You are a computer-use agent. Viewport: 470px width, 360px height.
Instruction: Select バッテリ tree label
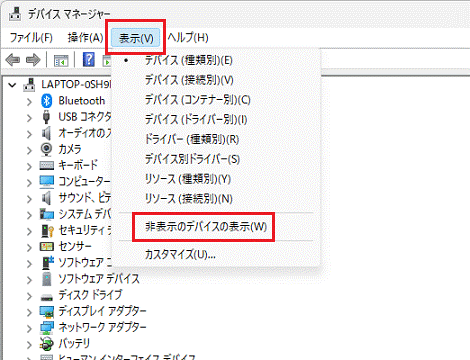(74, 344)
